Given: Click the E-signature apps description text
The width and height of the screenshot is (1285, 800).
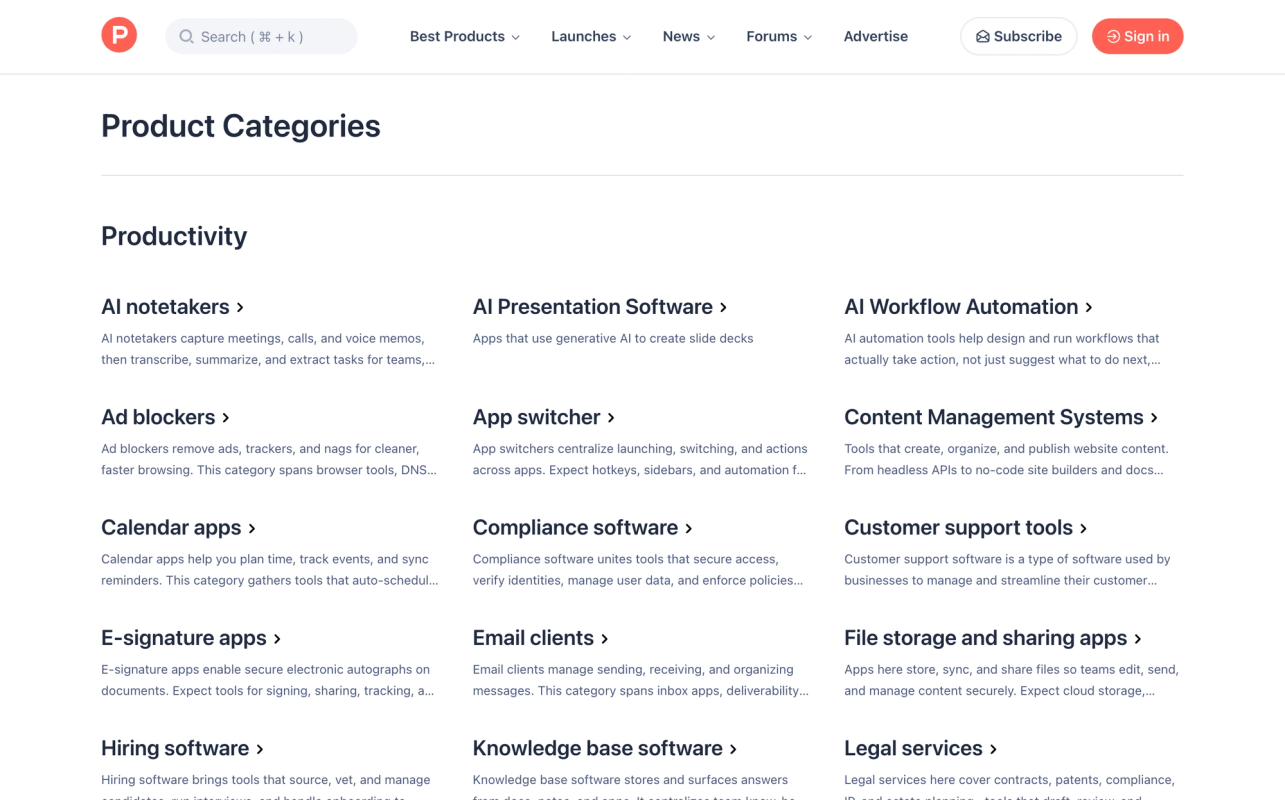Looking at the screenshot, I should 268,681.
